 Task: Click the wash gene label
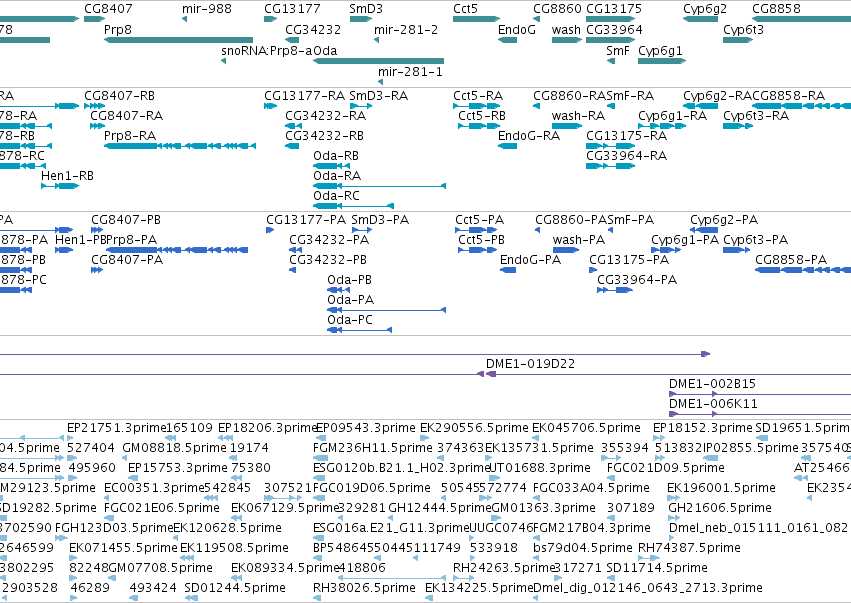coord(566,29)
